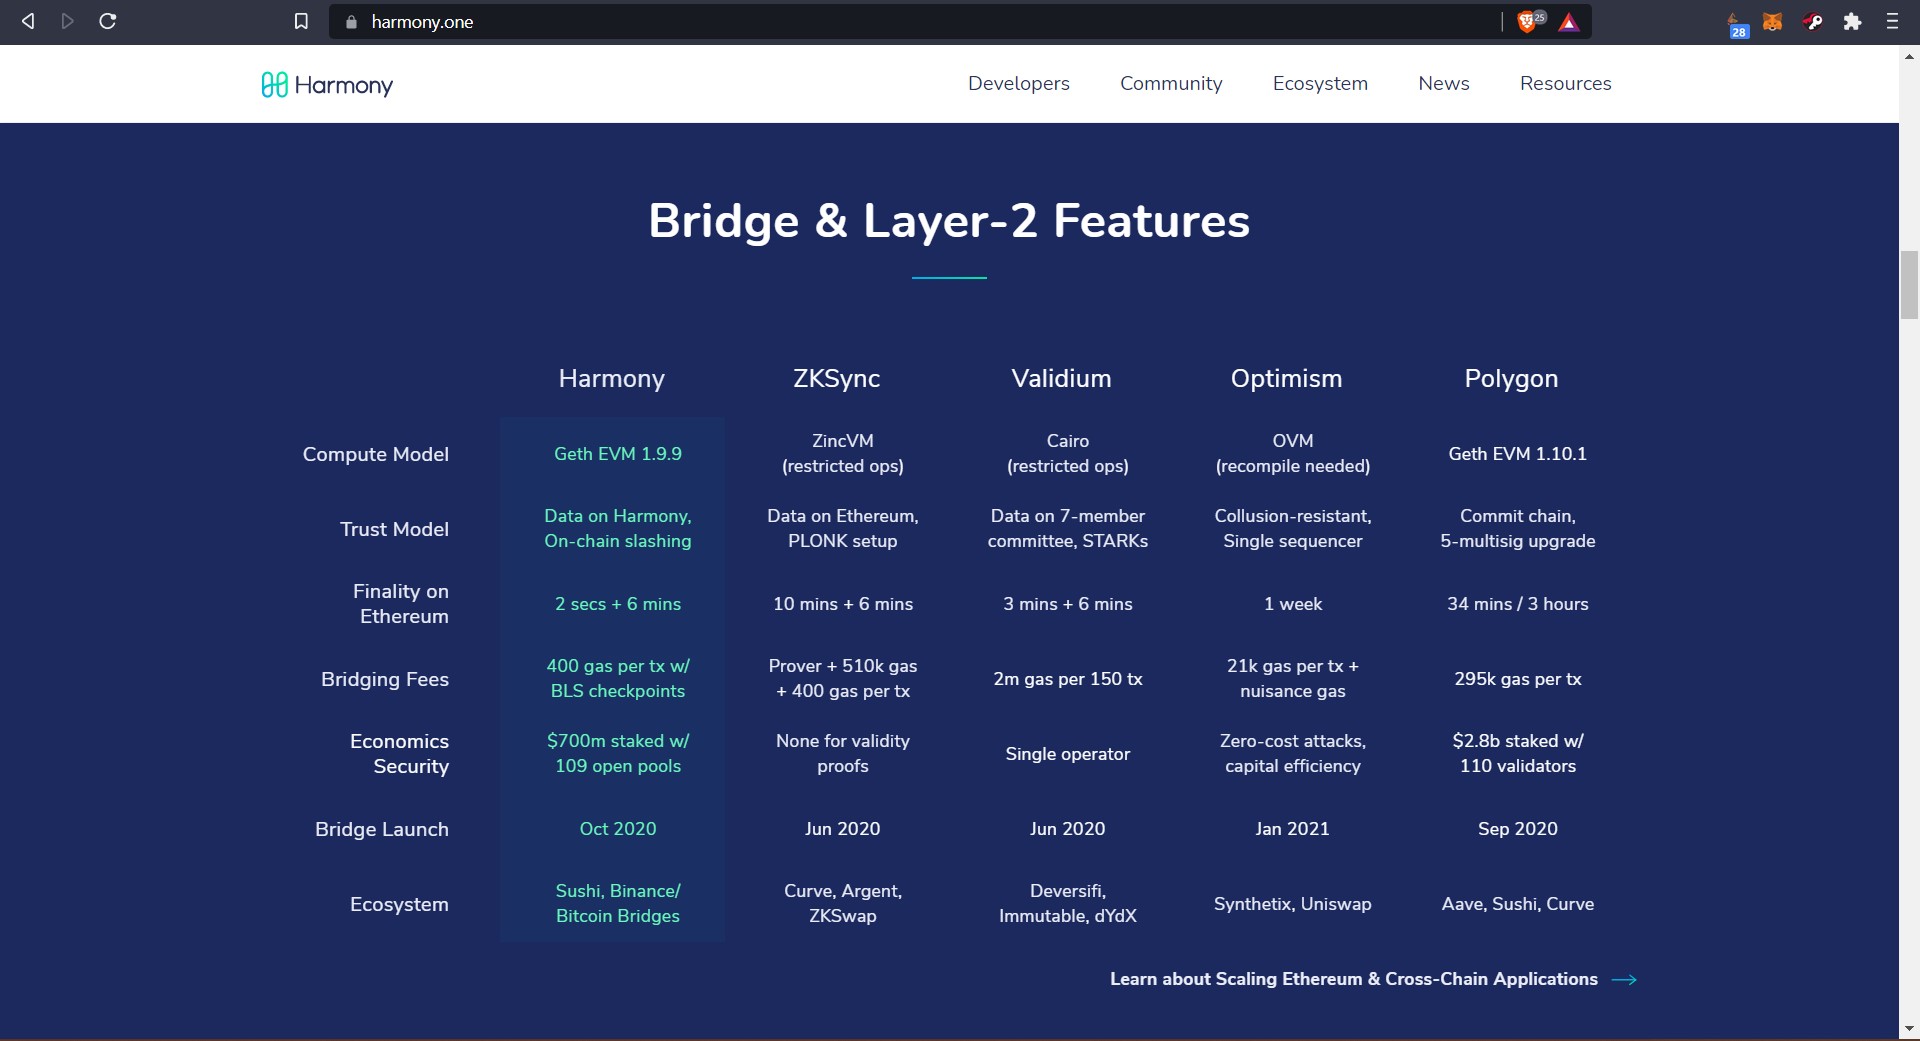
Task: Open the Community menu
Action: 1171,83
